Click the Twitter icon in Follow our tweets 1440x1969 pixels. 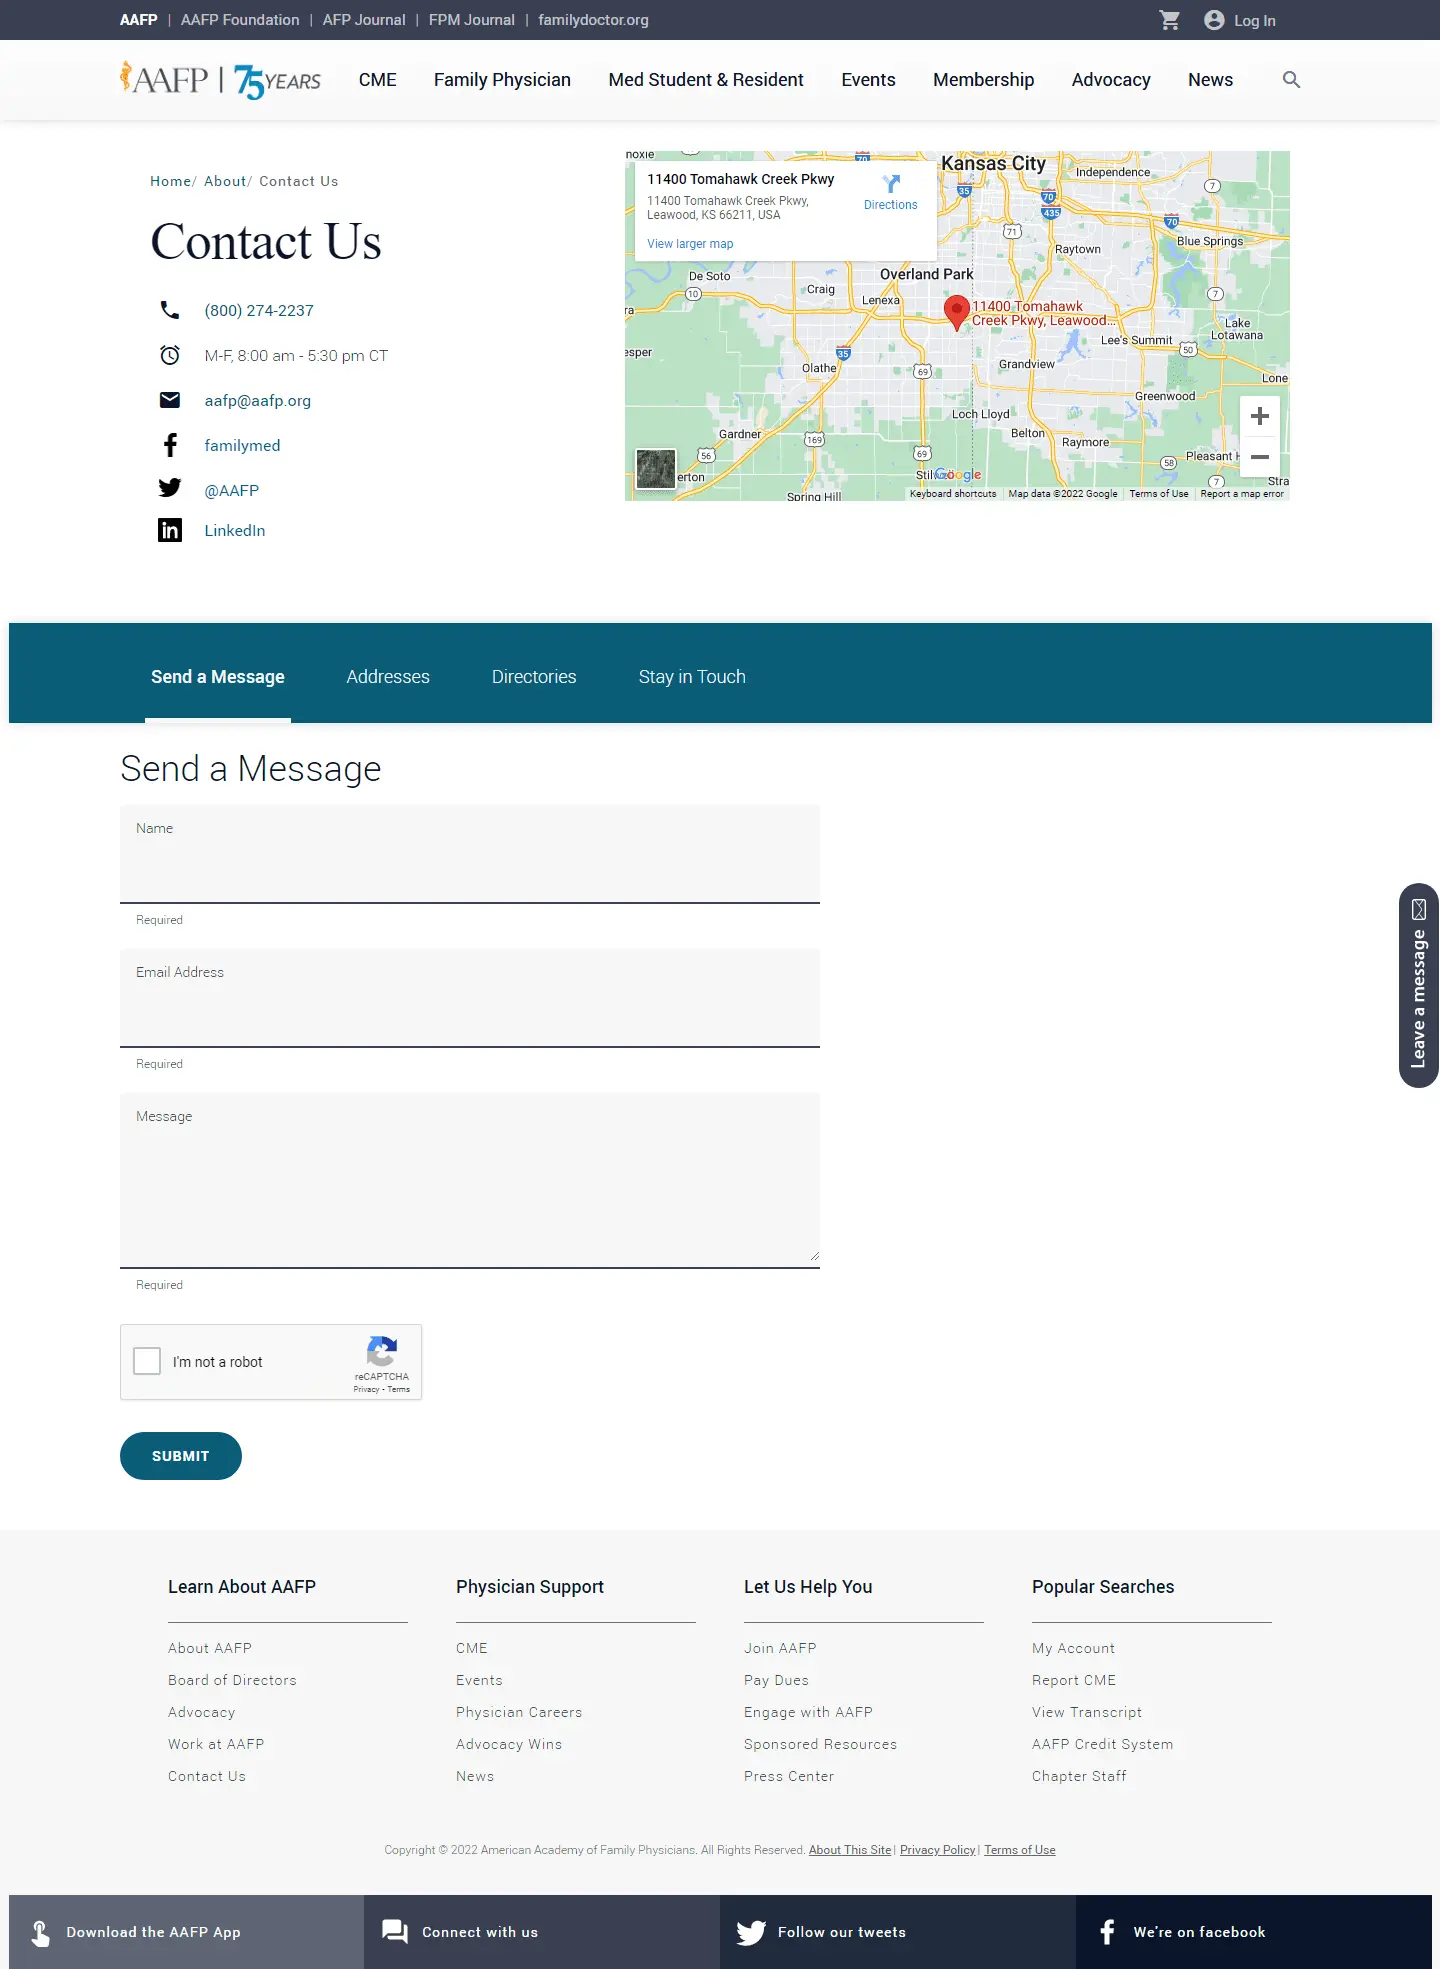click(x=751, y=1932)
